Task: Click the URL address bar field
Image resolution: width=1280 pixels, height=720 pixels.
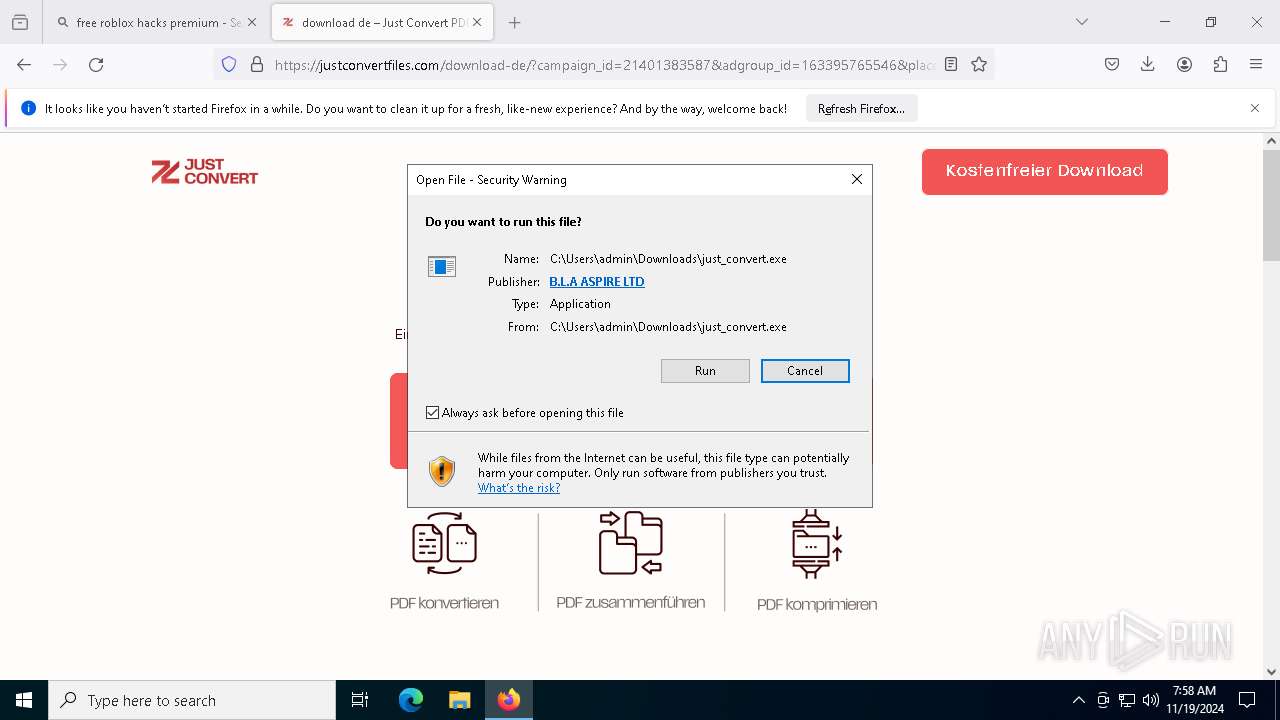Action: pyautogui.click(x=605, y=65)
